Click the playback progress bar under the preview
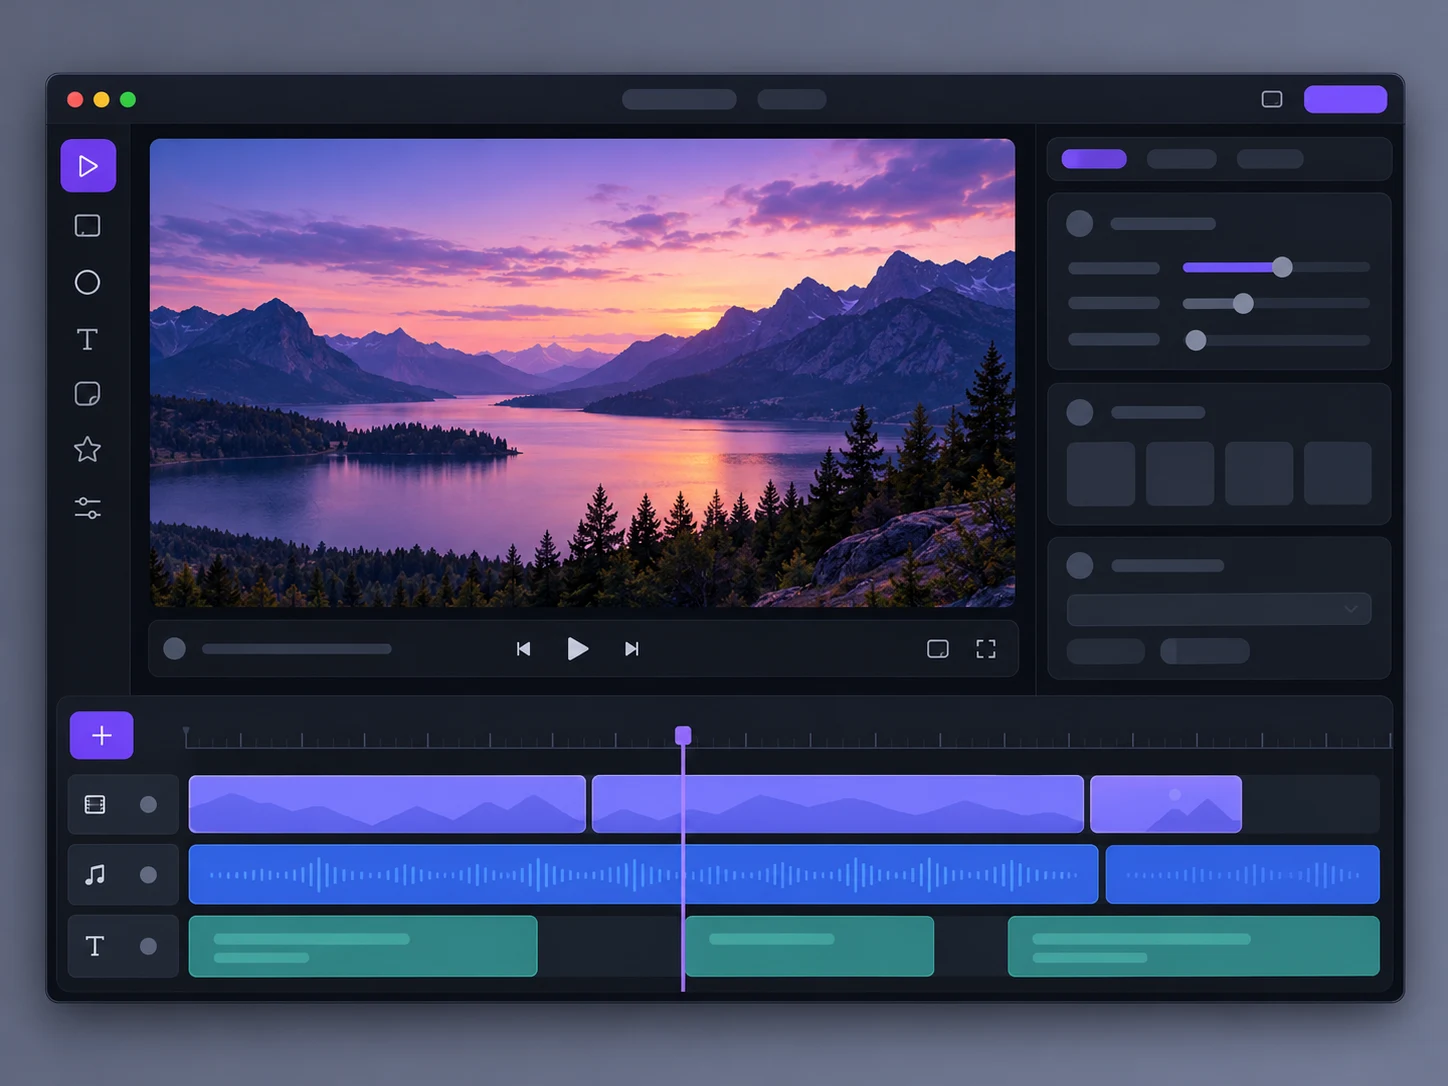 point(297,649)
